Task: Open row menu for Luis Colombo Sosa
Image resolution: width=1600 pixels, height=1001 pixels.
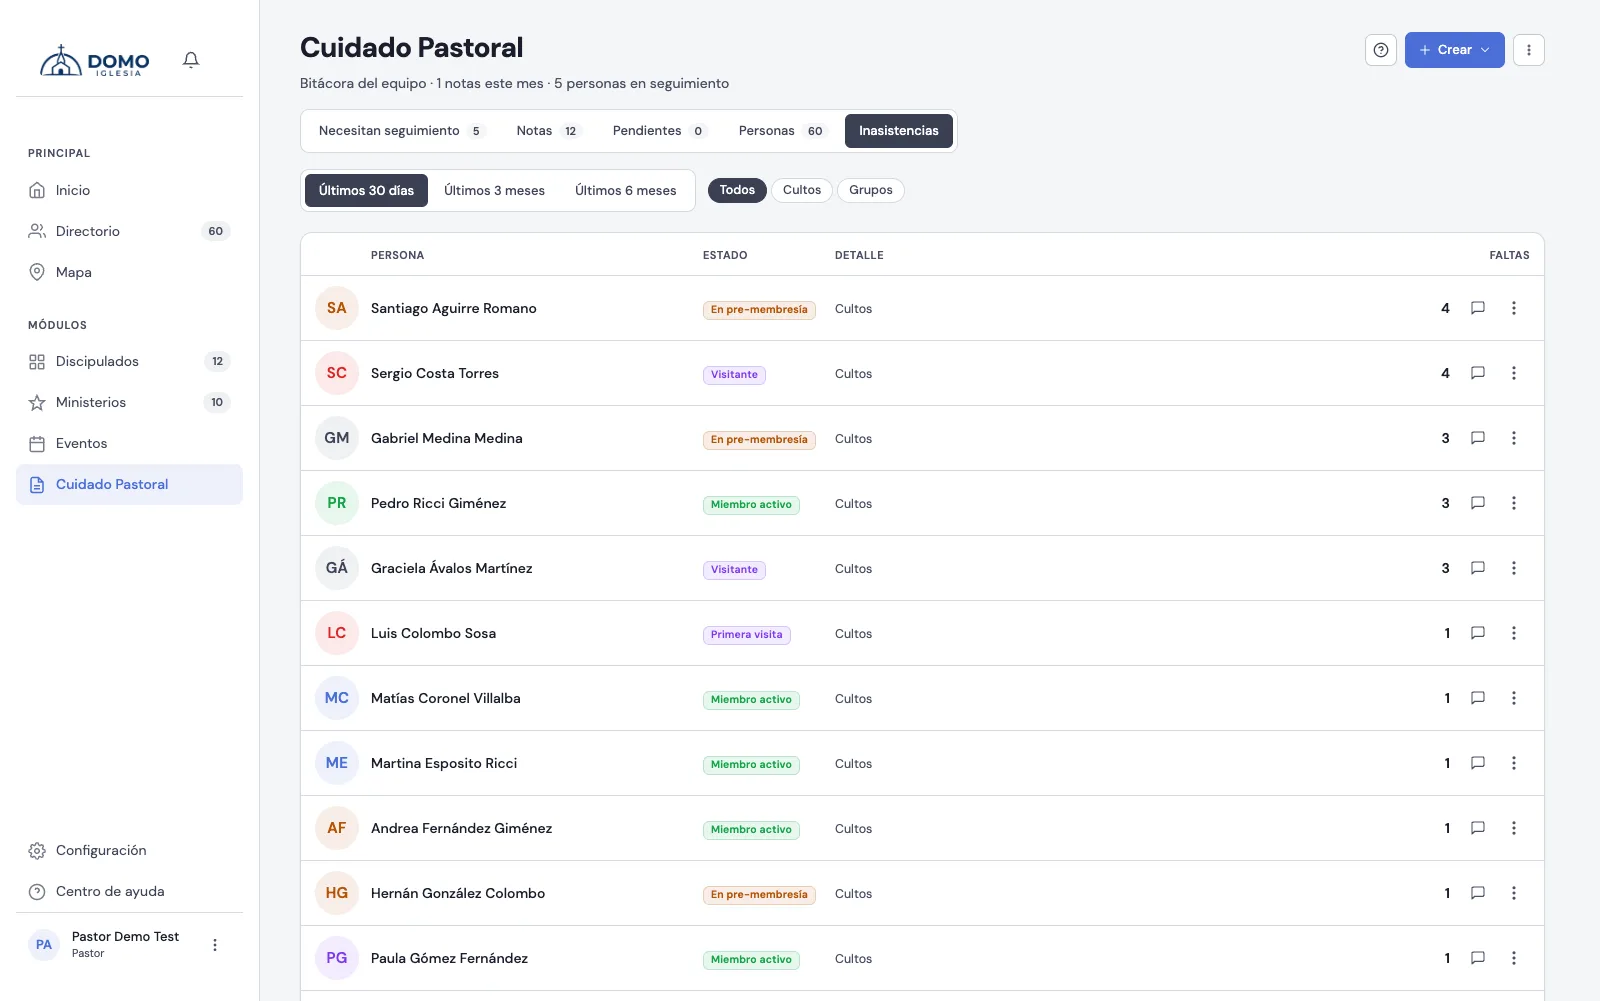Action: 1514,633
